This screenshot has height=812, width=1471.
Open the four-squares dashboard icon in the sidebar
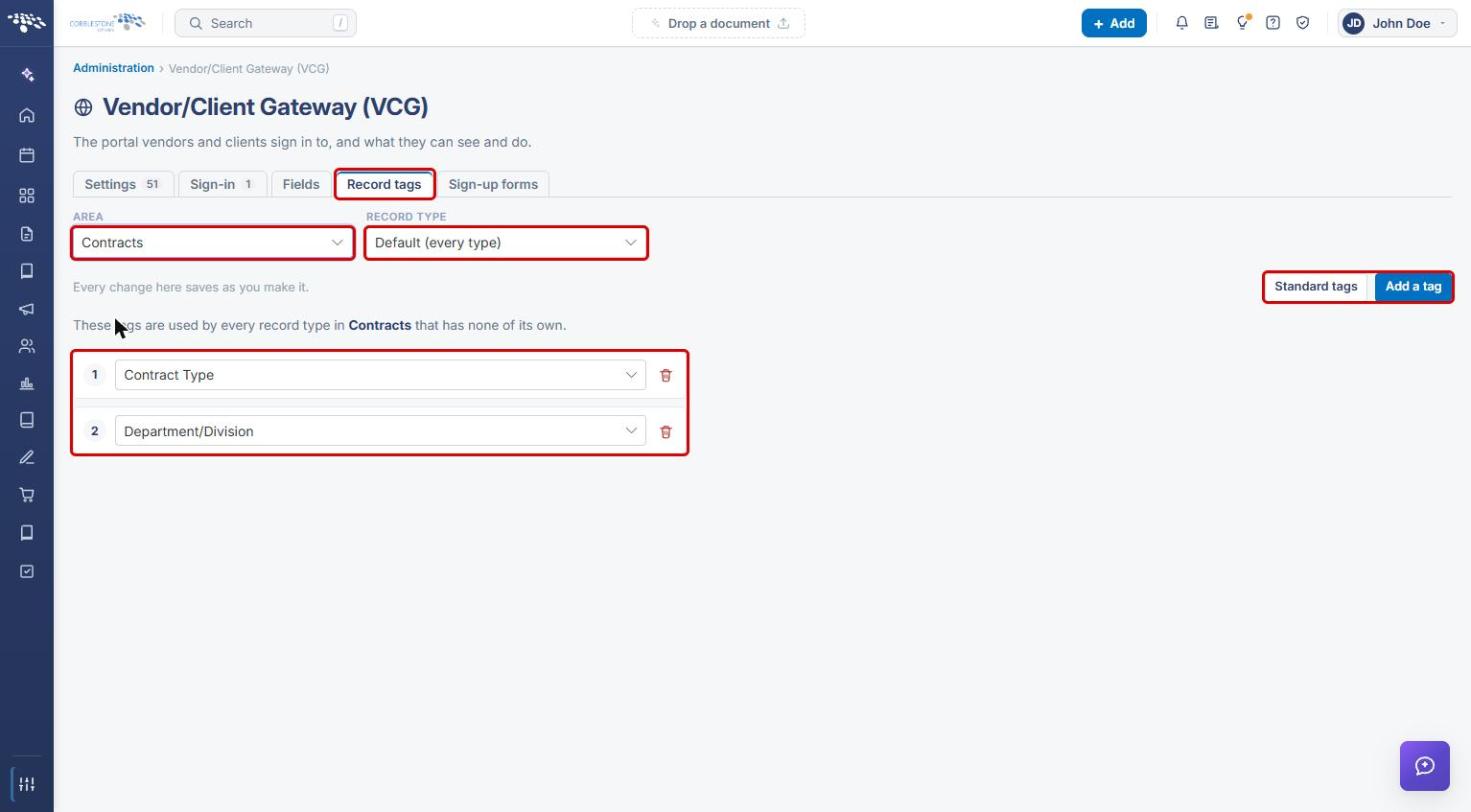pyautogui.click(x=27, y=196)
